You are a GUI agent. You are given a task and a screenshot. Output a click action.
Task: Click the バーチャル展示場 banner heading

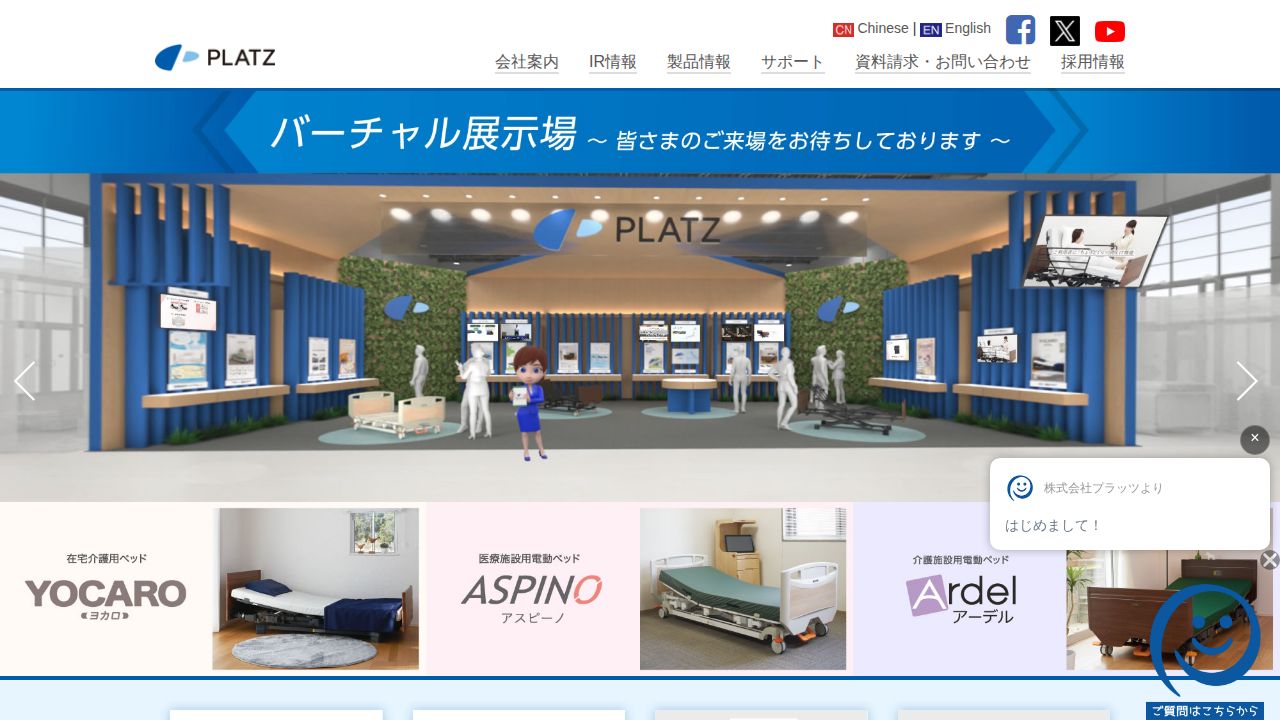[x=423, y=133]
